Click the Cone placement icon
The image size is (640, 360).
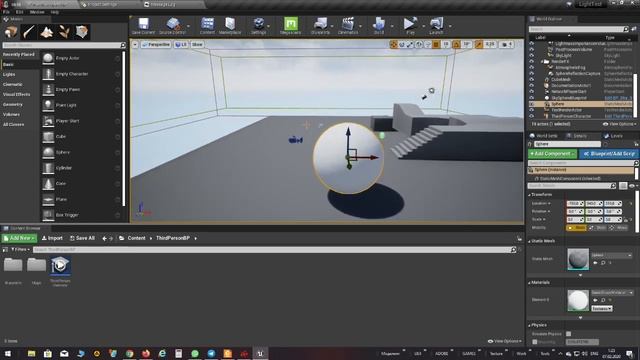coord(48,184)
